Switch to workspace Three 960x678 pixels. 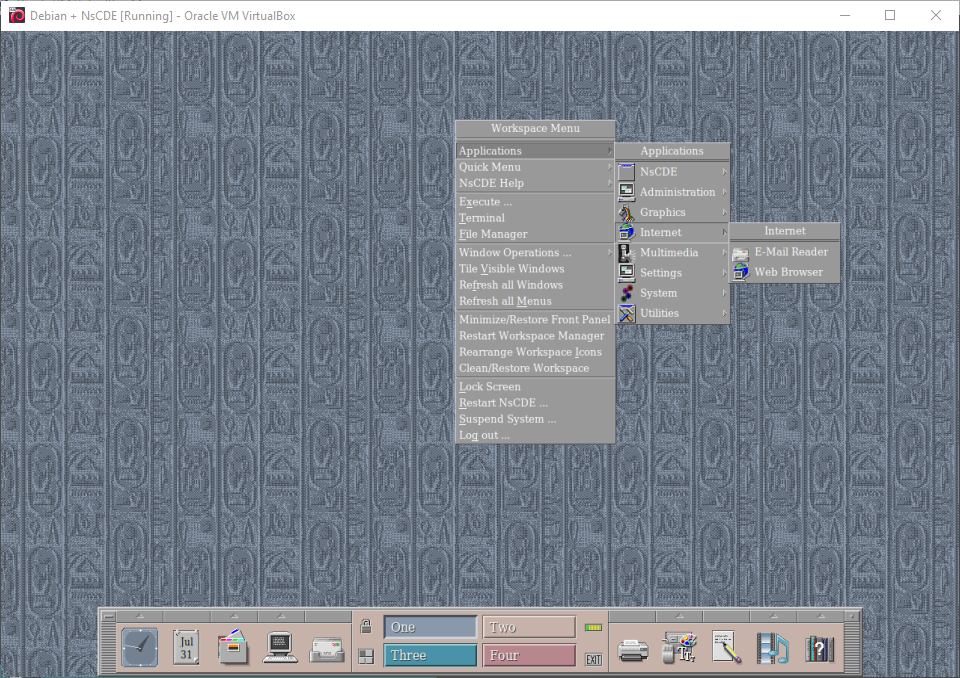pos(430,655)
